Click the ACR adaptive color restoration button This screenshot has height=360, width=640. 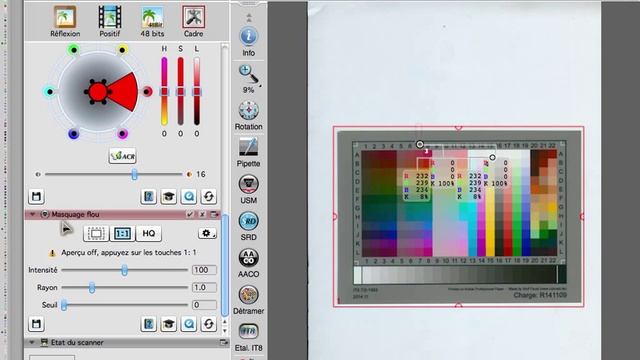click(122, 156)
